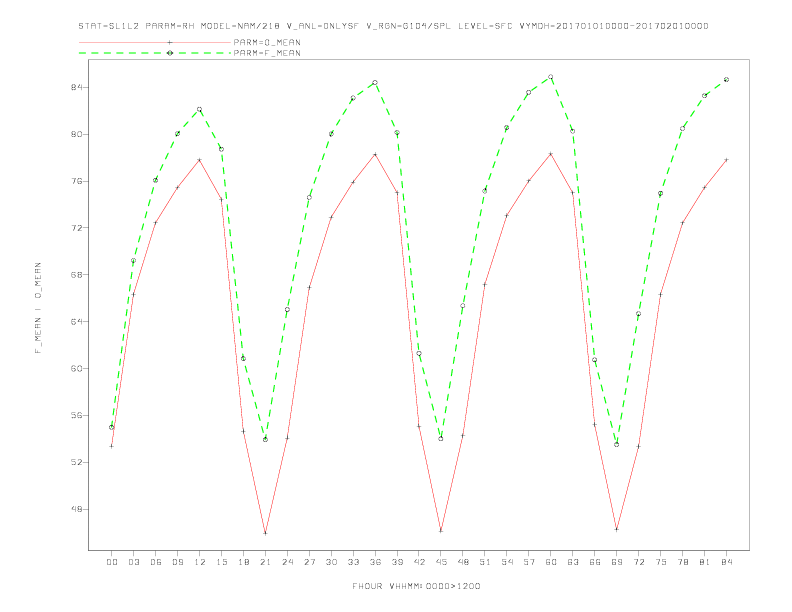Image resolution: width=792 pixels, height=612 pixels.
Task: Click x-axis forecast hour label 66
Action: tap(595, 562)
